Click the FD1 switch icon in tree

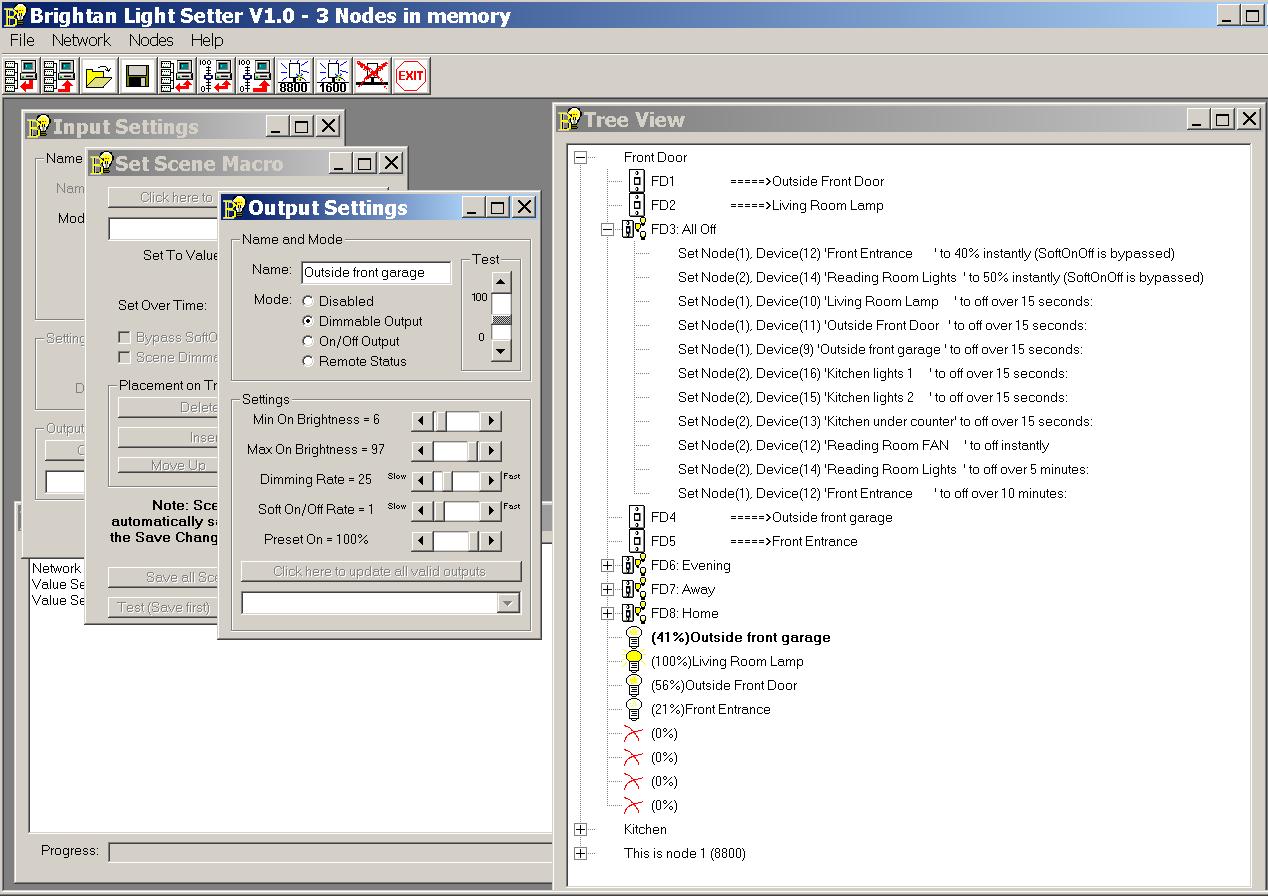pyautogui.click(x=637, y=181)
